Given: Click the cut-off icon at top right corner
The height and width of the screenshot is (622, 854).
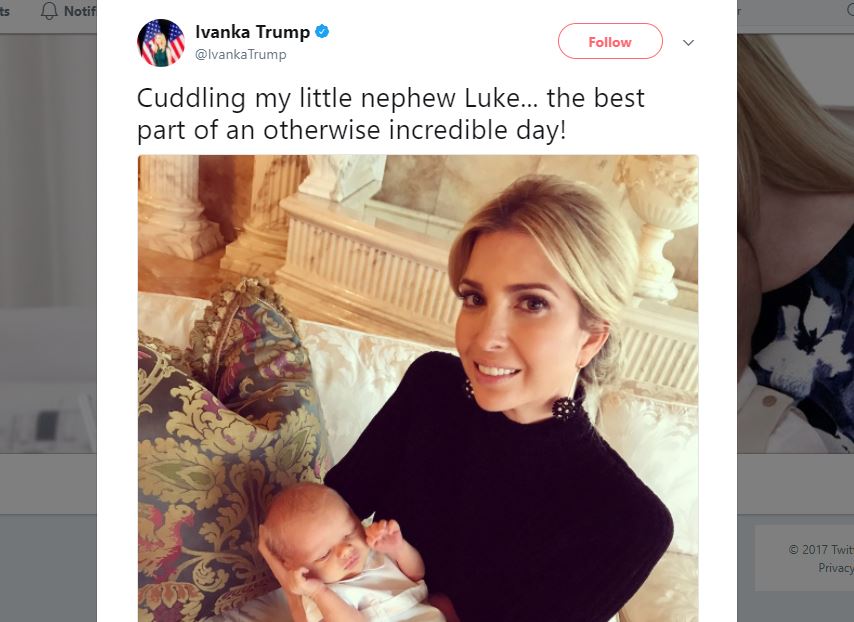Looking at the screenshot, I should pyautogui.click(x=850, y=9).
